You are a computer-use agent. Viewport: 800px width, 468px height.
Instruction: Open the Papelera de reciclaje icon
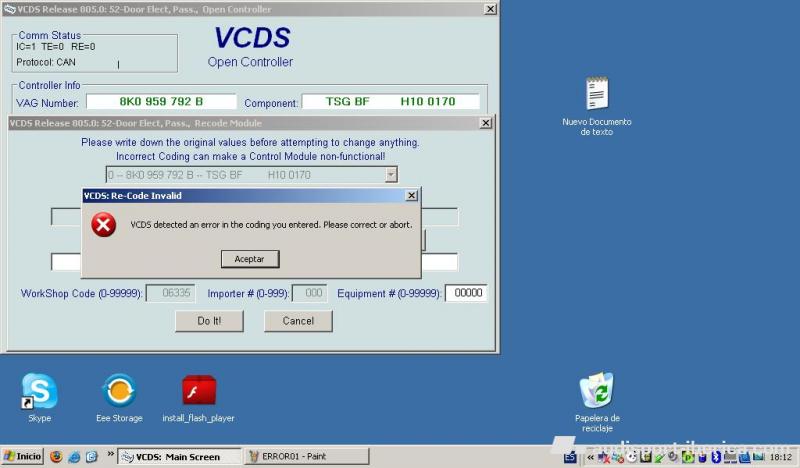tap(597, 392)
